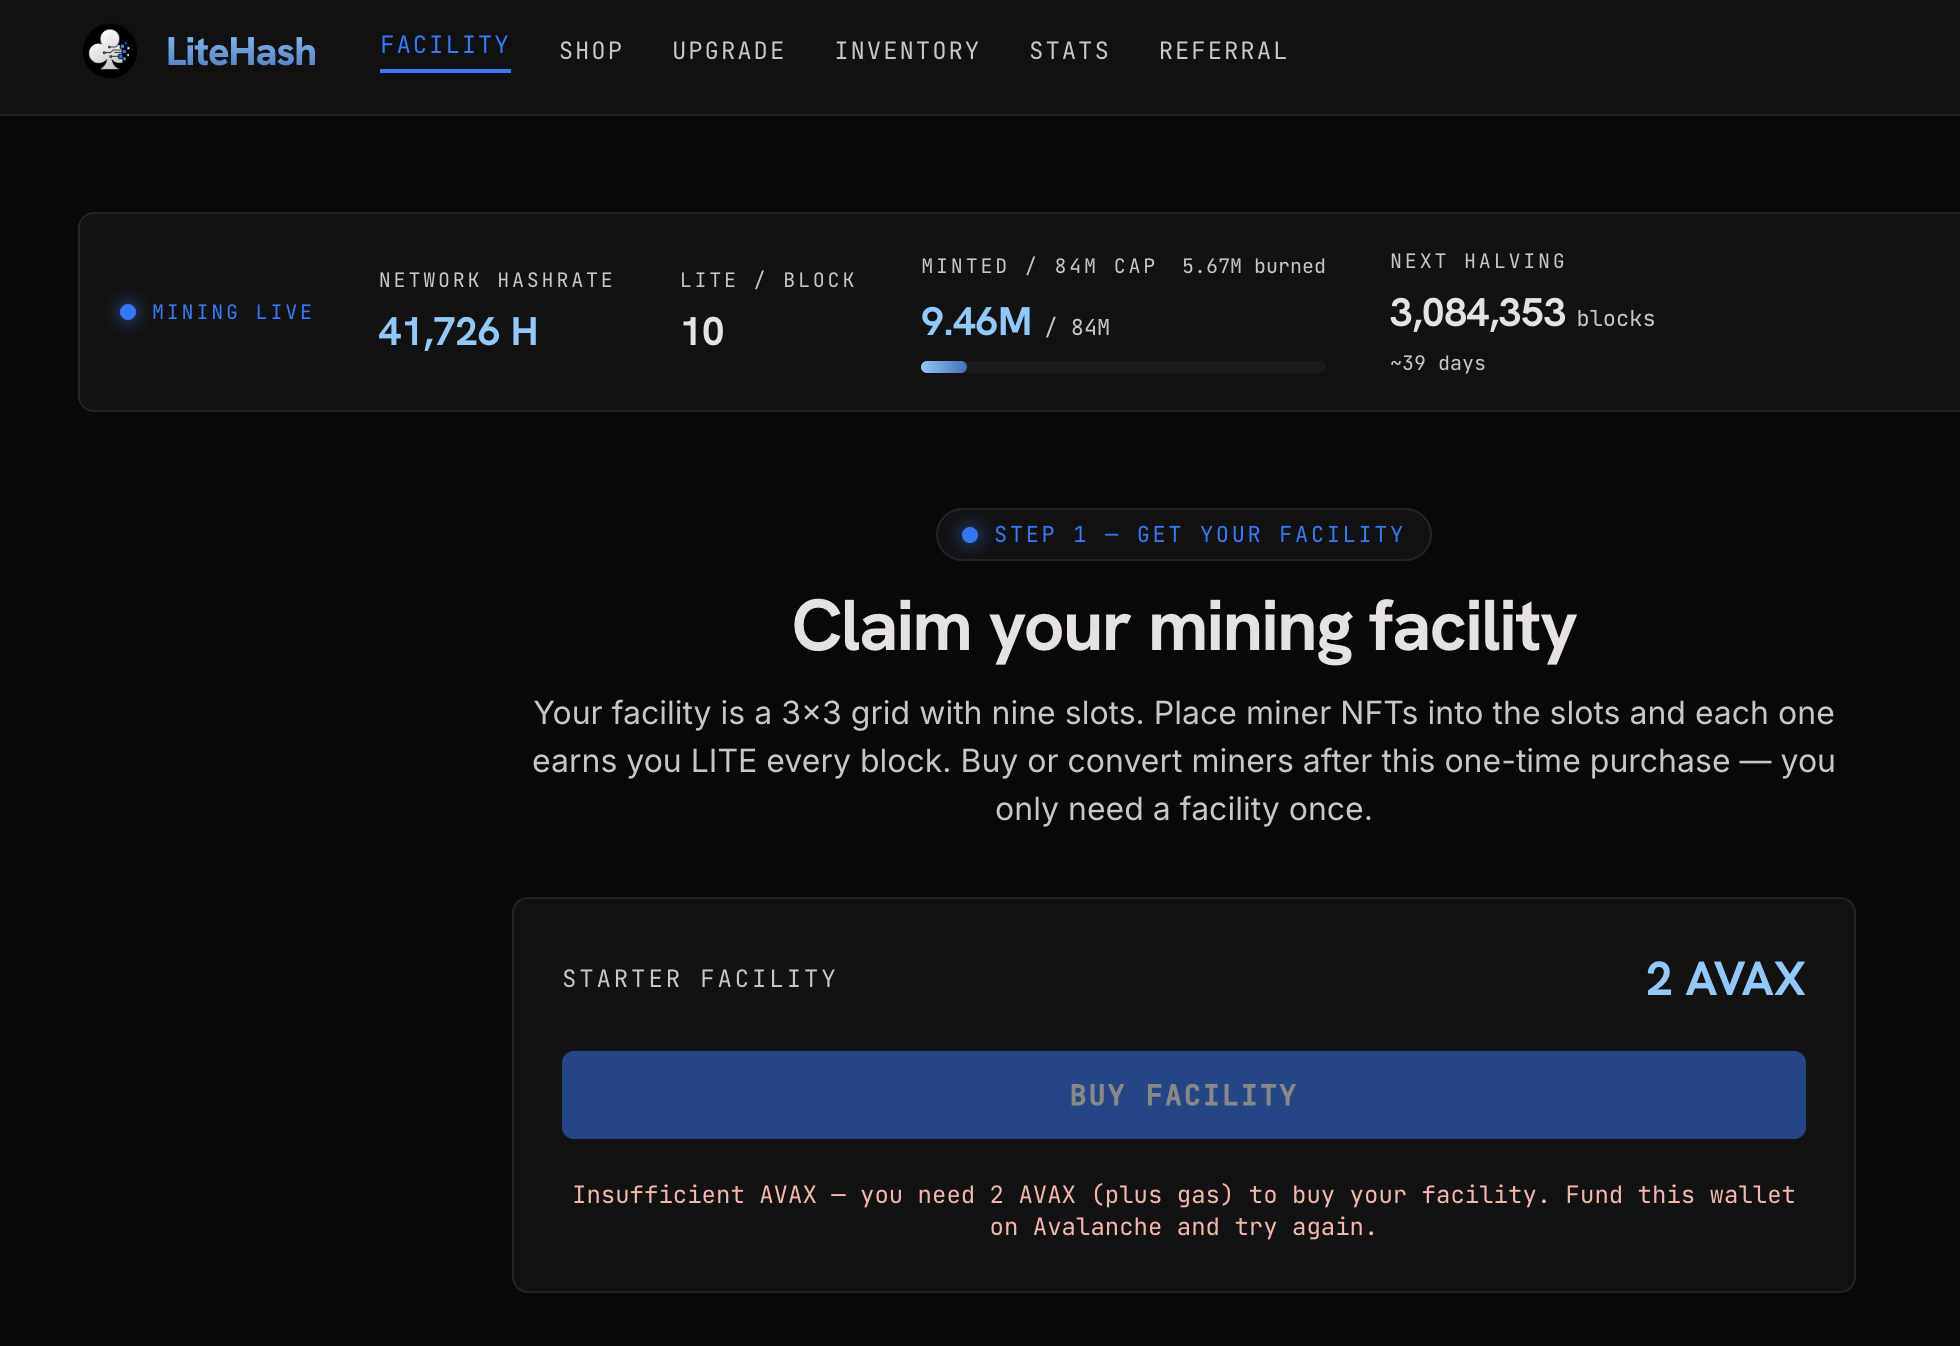Open the Referral tab
The image size is (1960, 1346).
coord(1224,51)
